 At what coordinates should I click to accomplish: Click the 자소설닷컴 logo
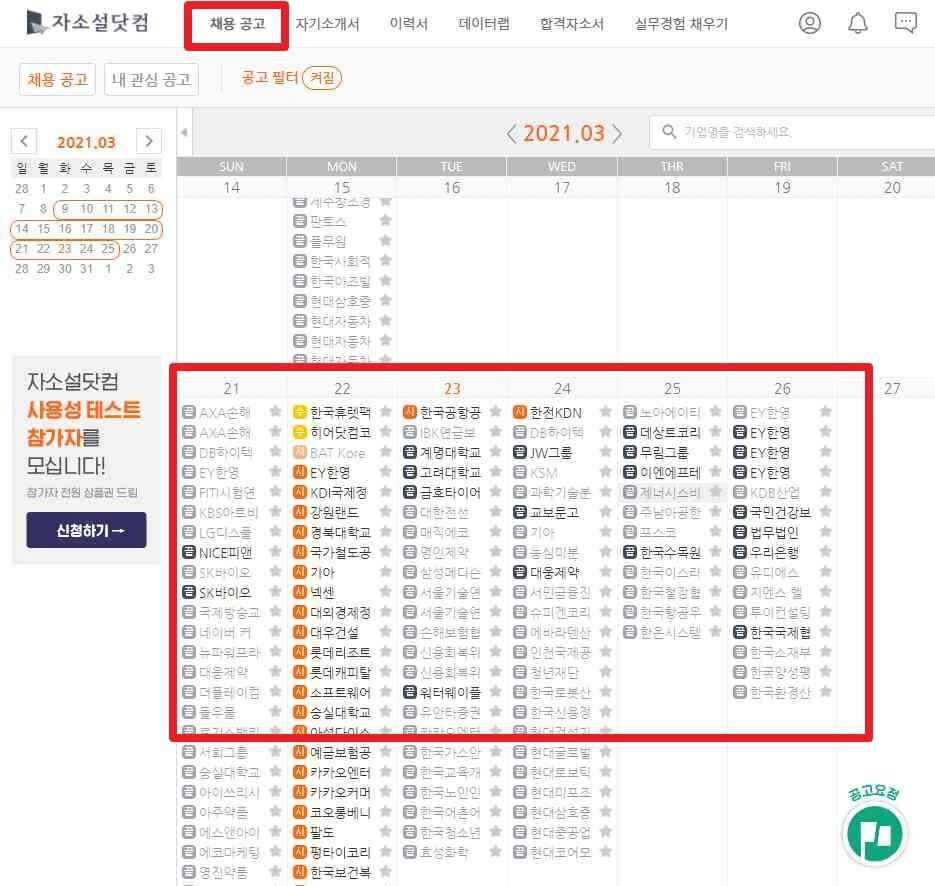click(87, 23)
